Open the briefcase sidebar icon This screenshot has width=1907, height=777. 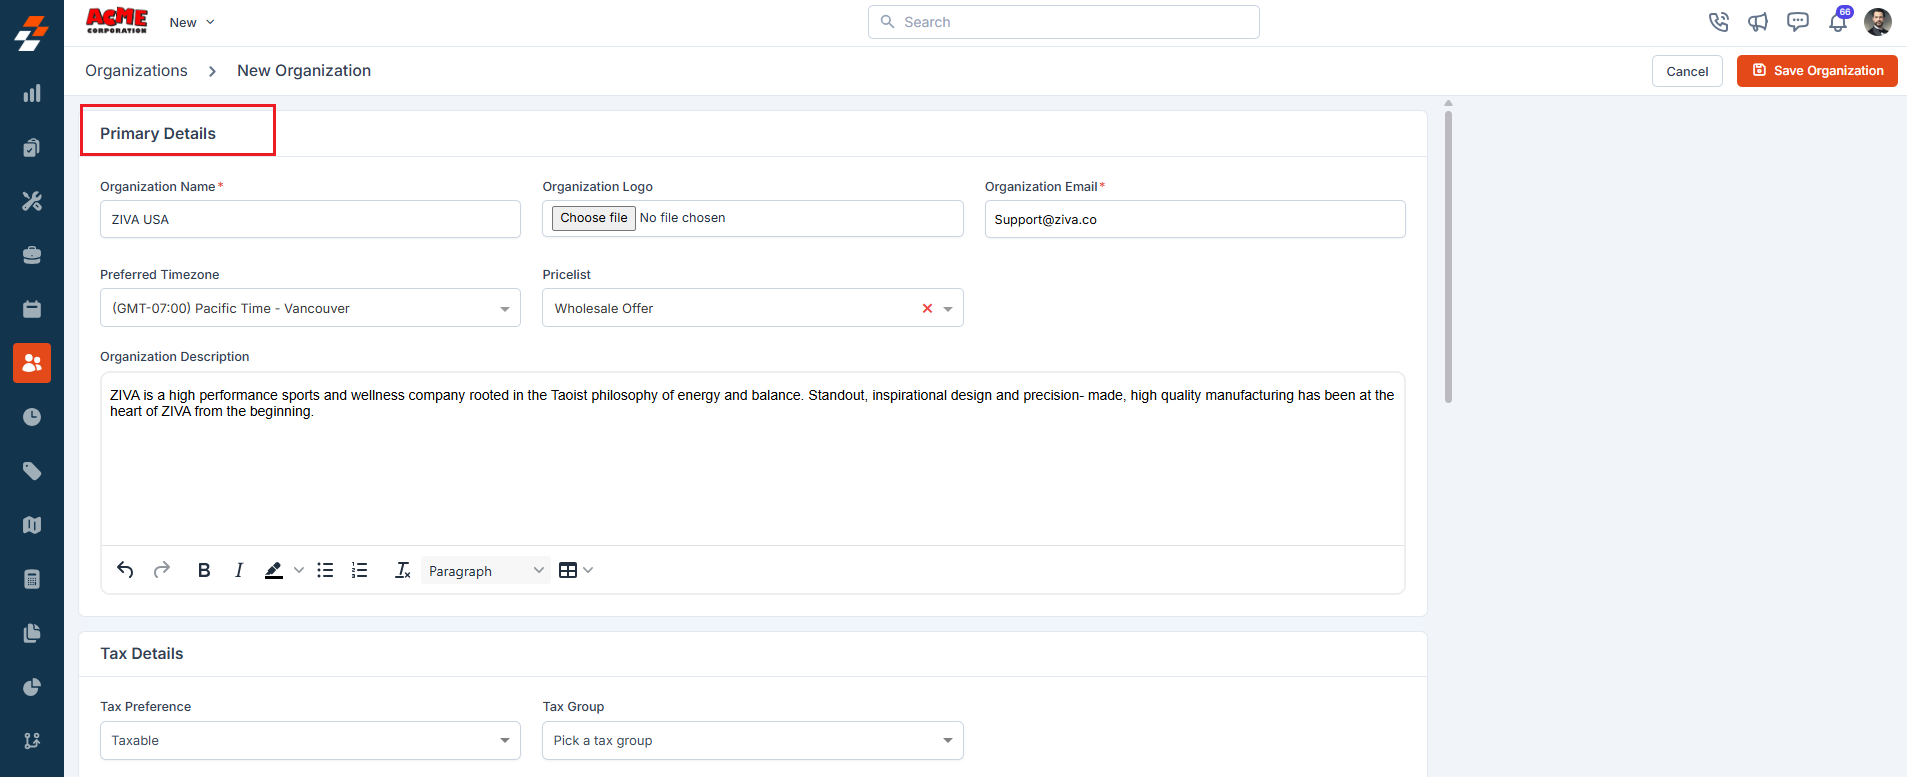[32, 255]
